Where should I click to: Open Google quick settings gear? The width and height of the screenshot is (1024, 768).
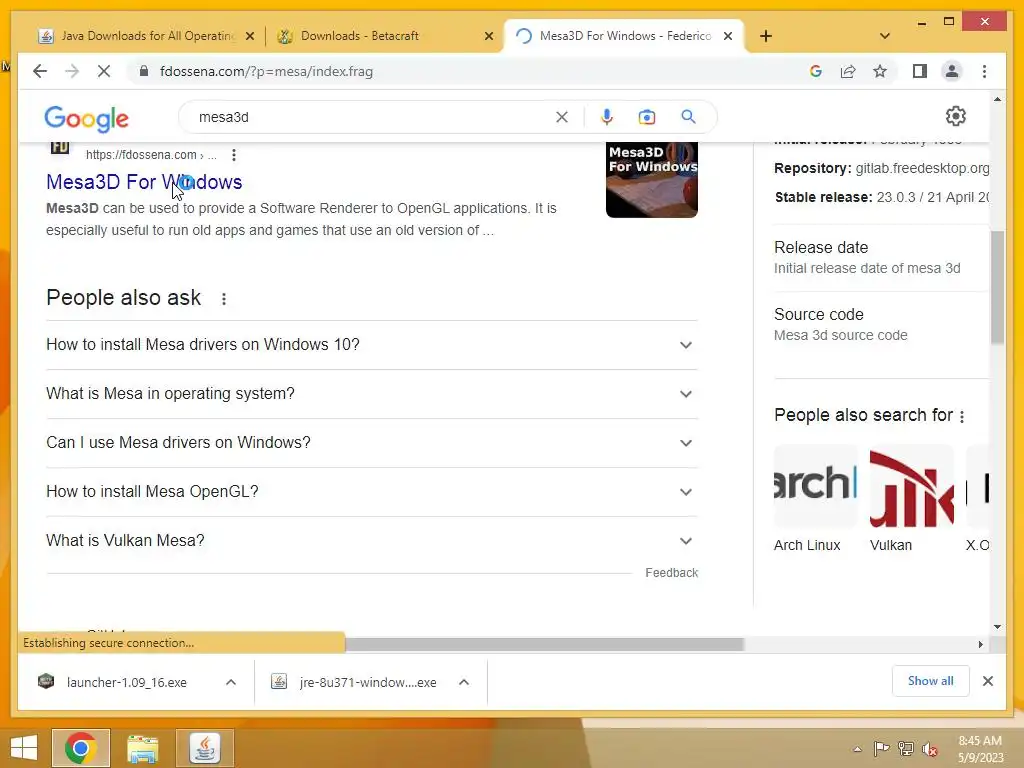coord(955,116)
